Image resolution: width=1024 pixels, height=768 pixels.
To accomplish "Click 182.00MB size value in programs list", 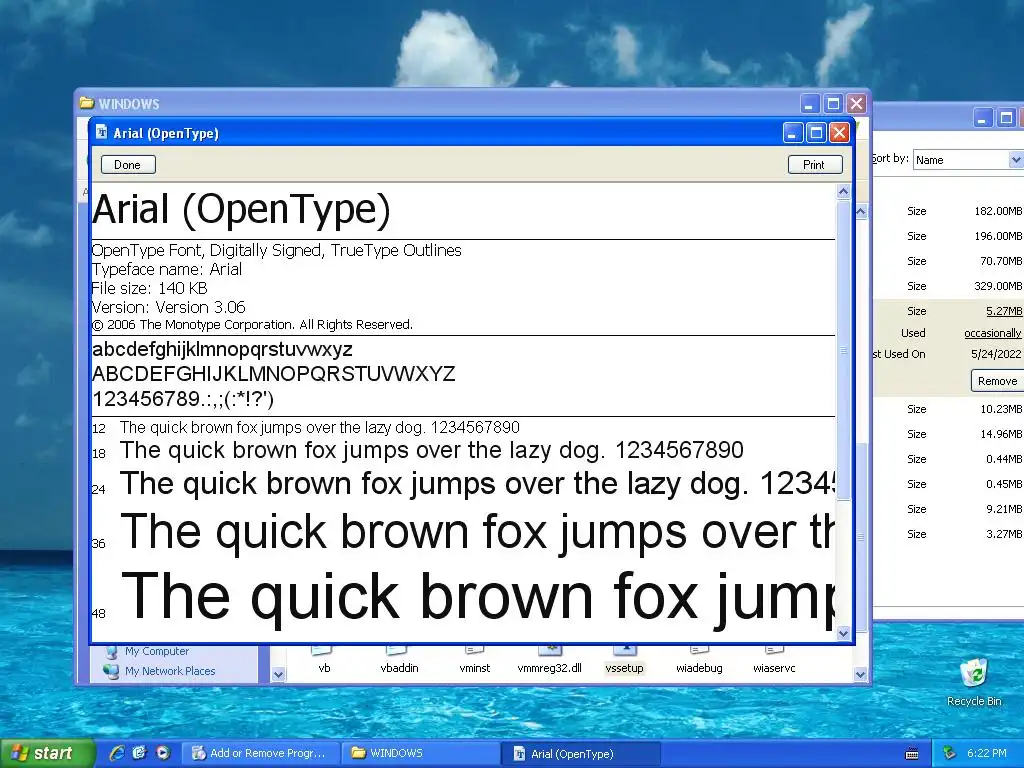I will pos(998,211).
